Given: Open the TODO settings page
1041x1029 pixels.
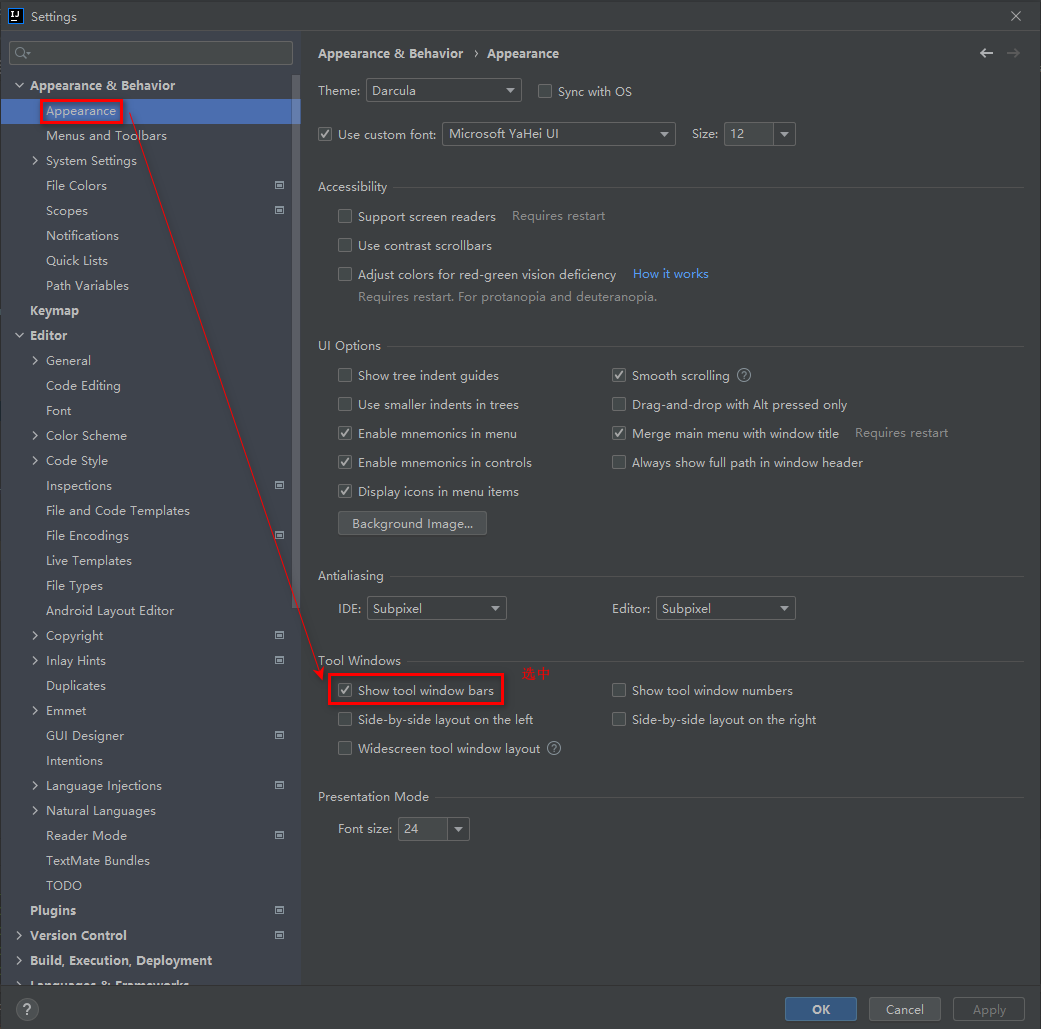Looking at the screenshot, I should [x=64, y=886].
